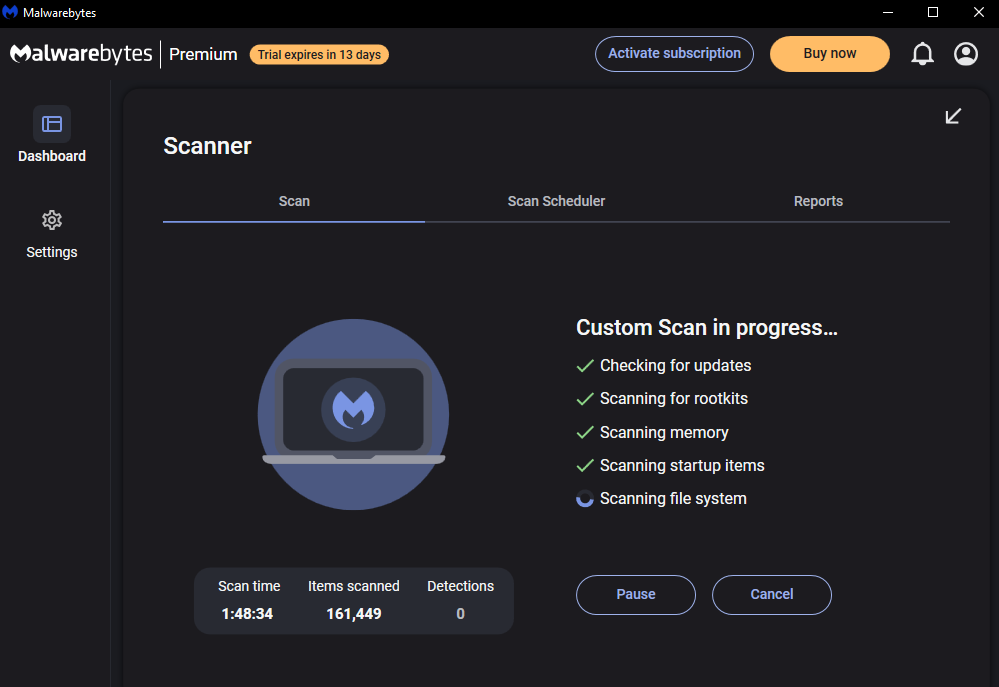This screenshot has height=687, width=999.
Task: Click the Scanning for rootkits checkmark
Action: point(585,399)
